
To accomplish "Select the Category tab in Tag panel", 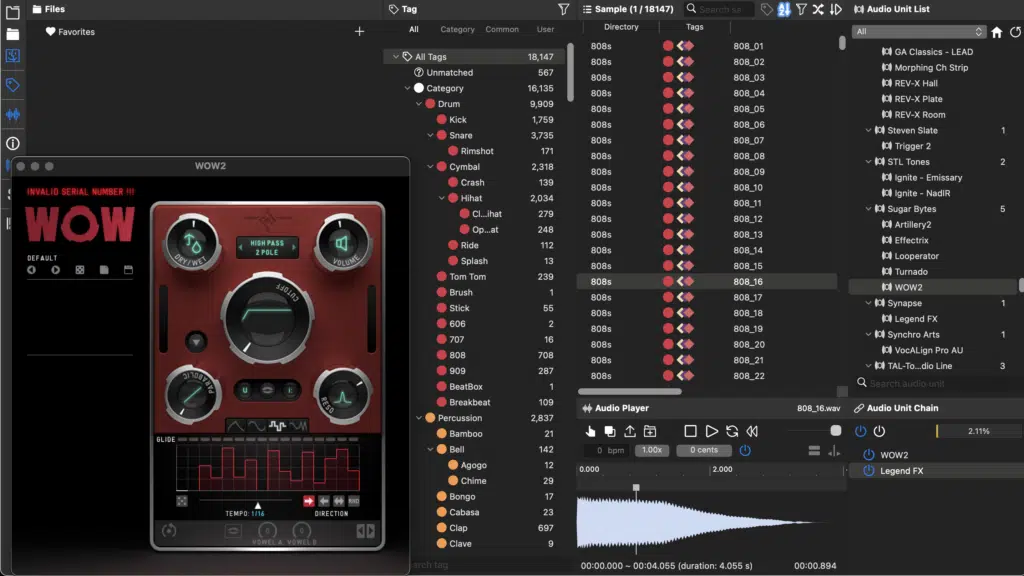I will 457,29.
